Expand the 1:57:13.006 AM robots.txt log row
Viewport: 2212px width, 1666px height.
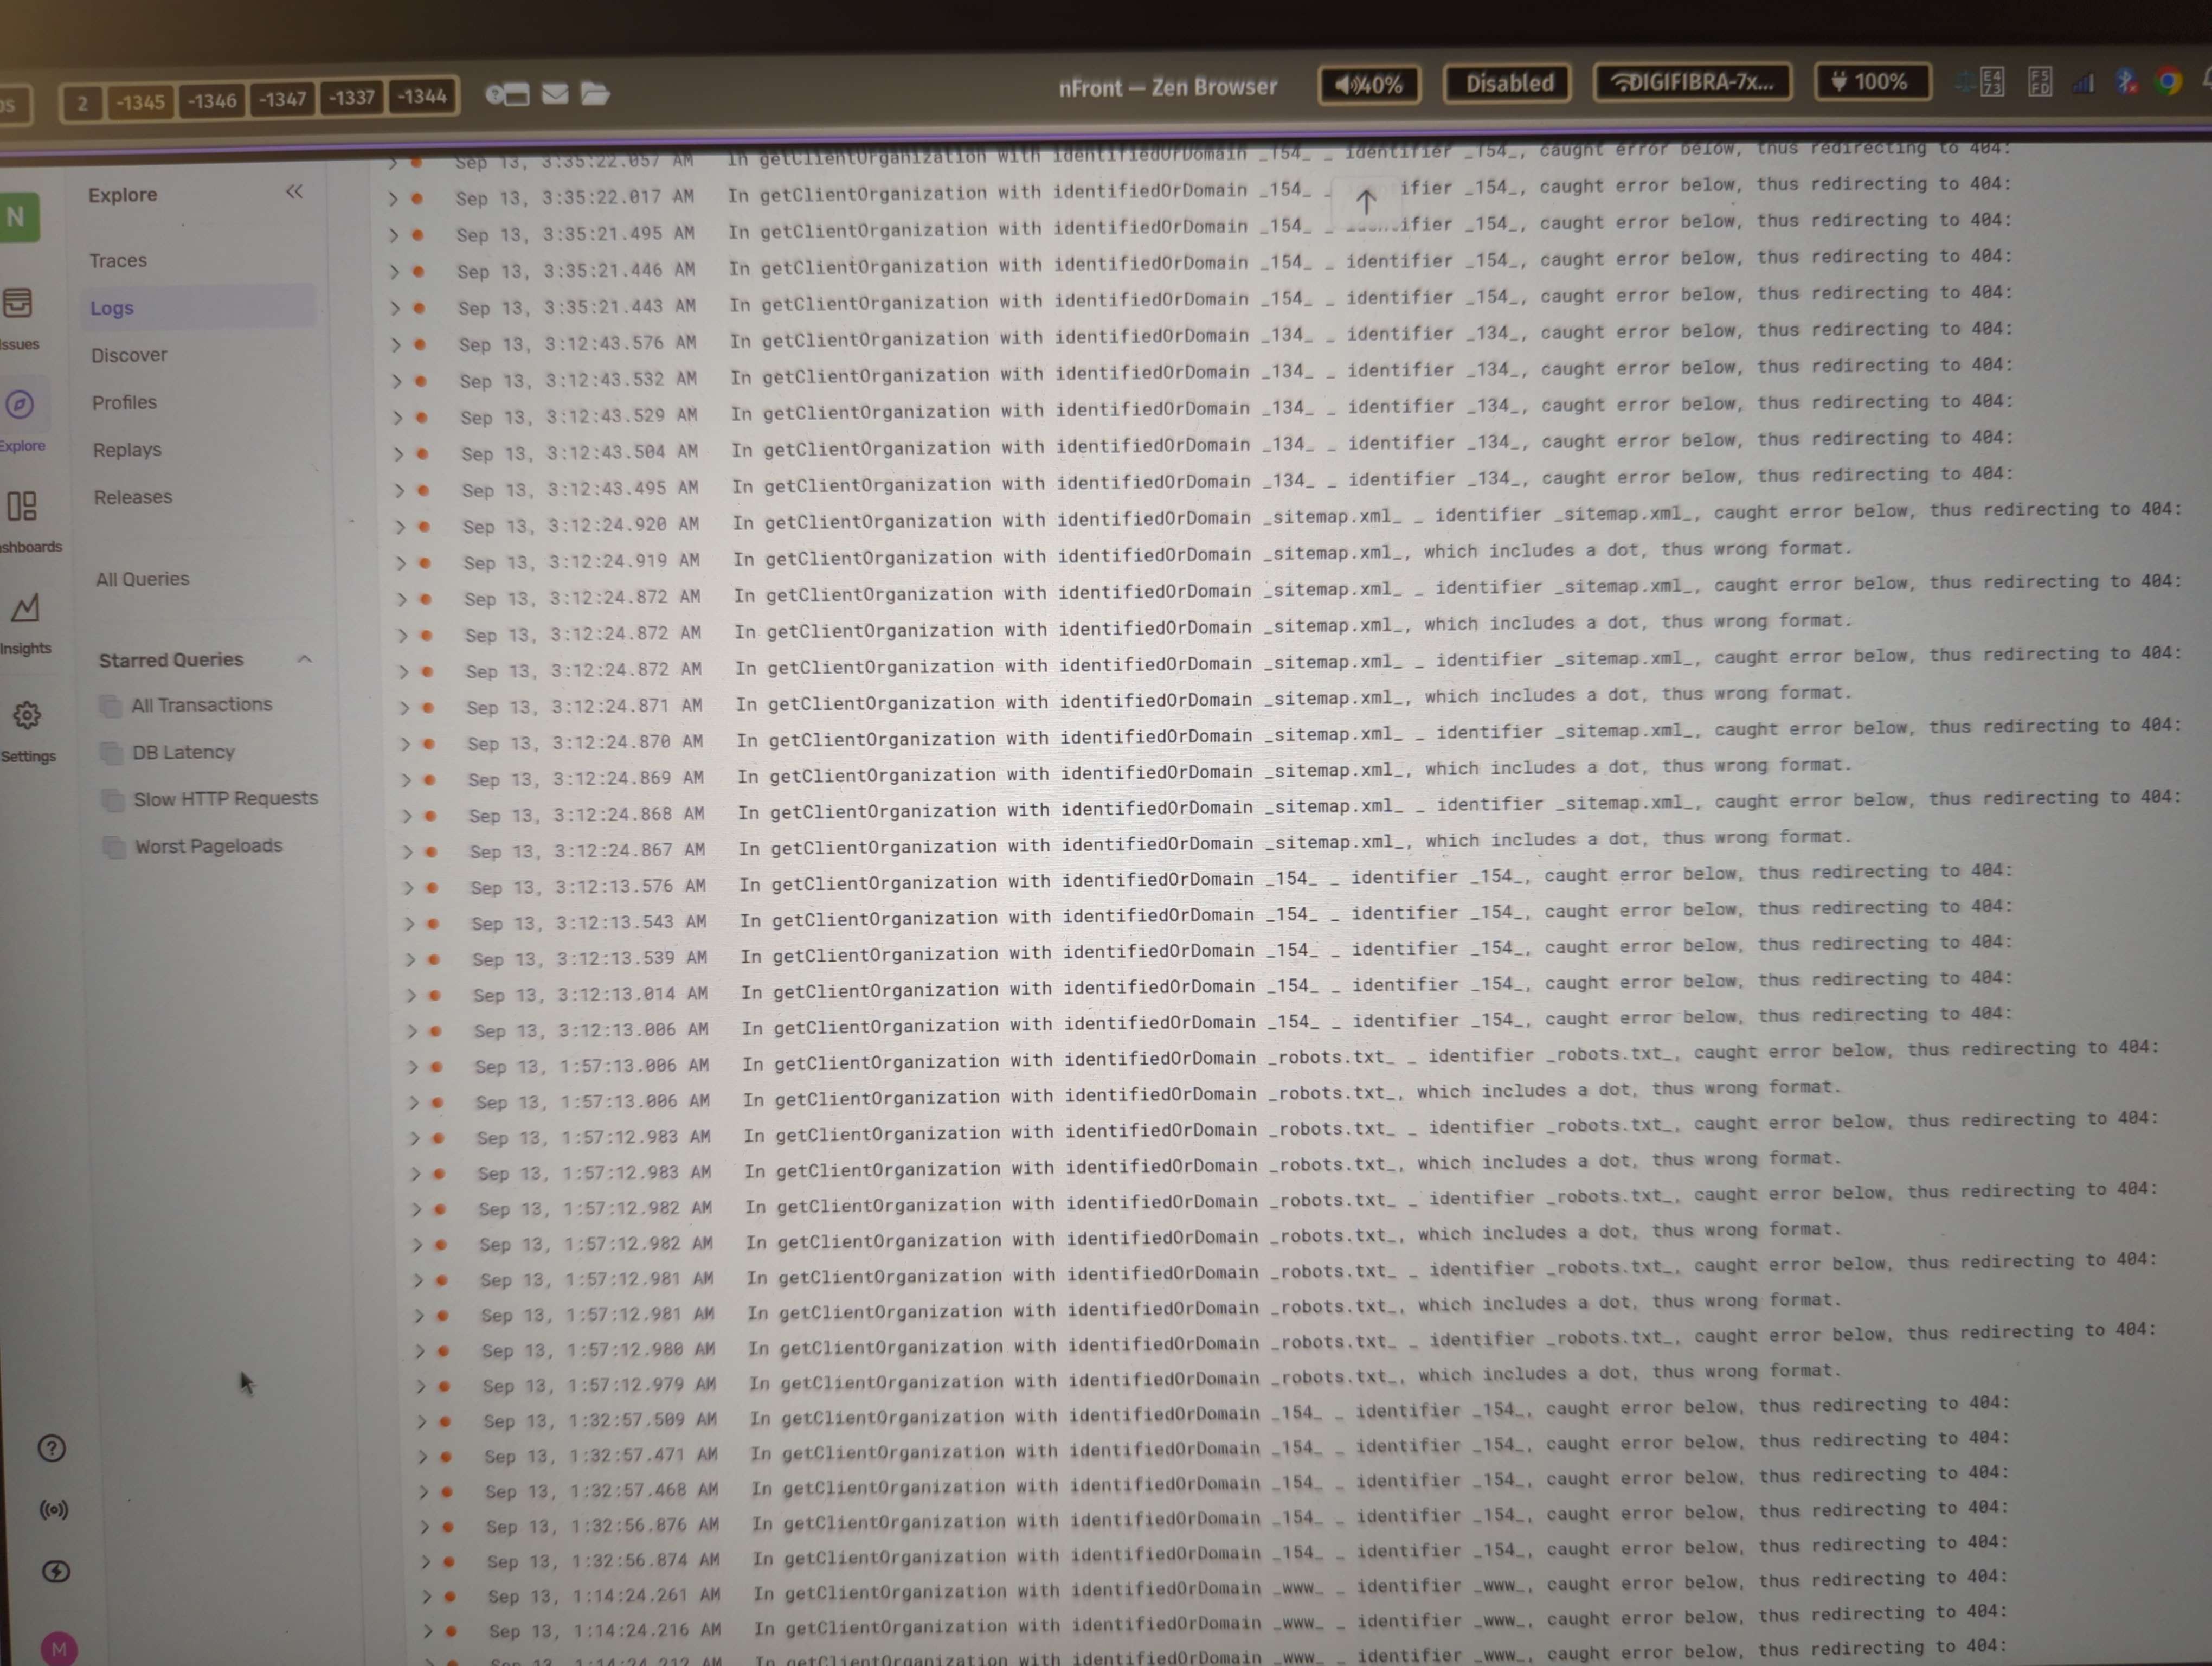click(x=413, y=1067)
